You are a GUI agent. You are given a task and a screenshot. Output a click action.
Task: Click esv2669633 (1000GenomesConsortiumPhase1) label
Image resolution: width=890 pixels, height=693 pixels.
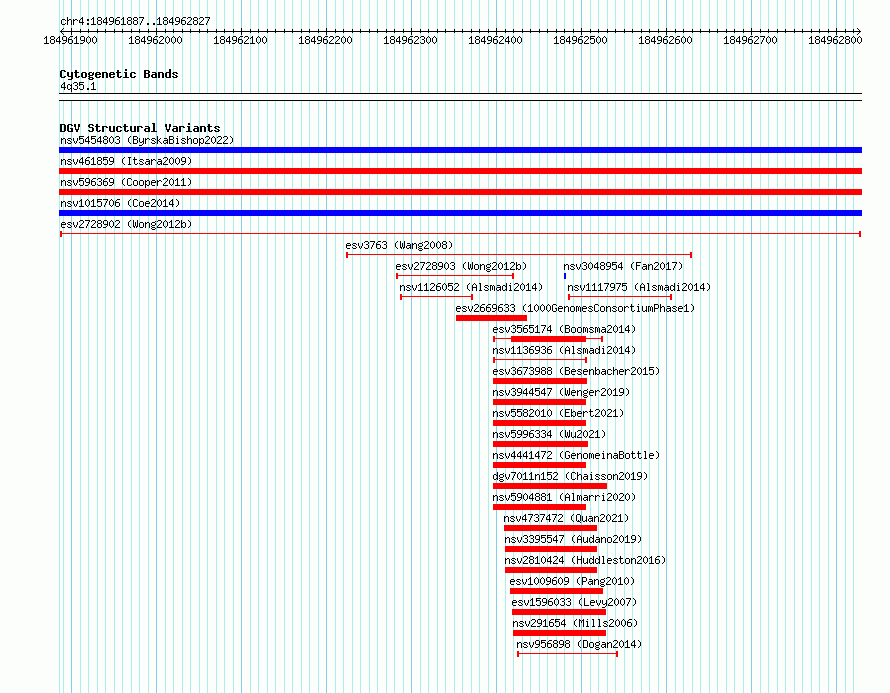[x=575, y=308]
